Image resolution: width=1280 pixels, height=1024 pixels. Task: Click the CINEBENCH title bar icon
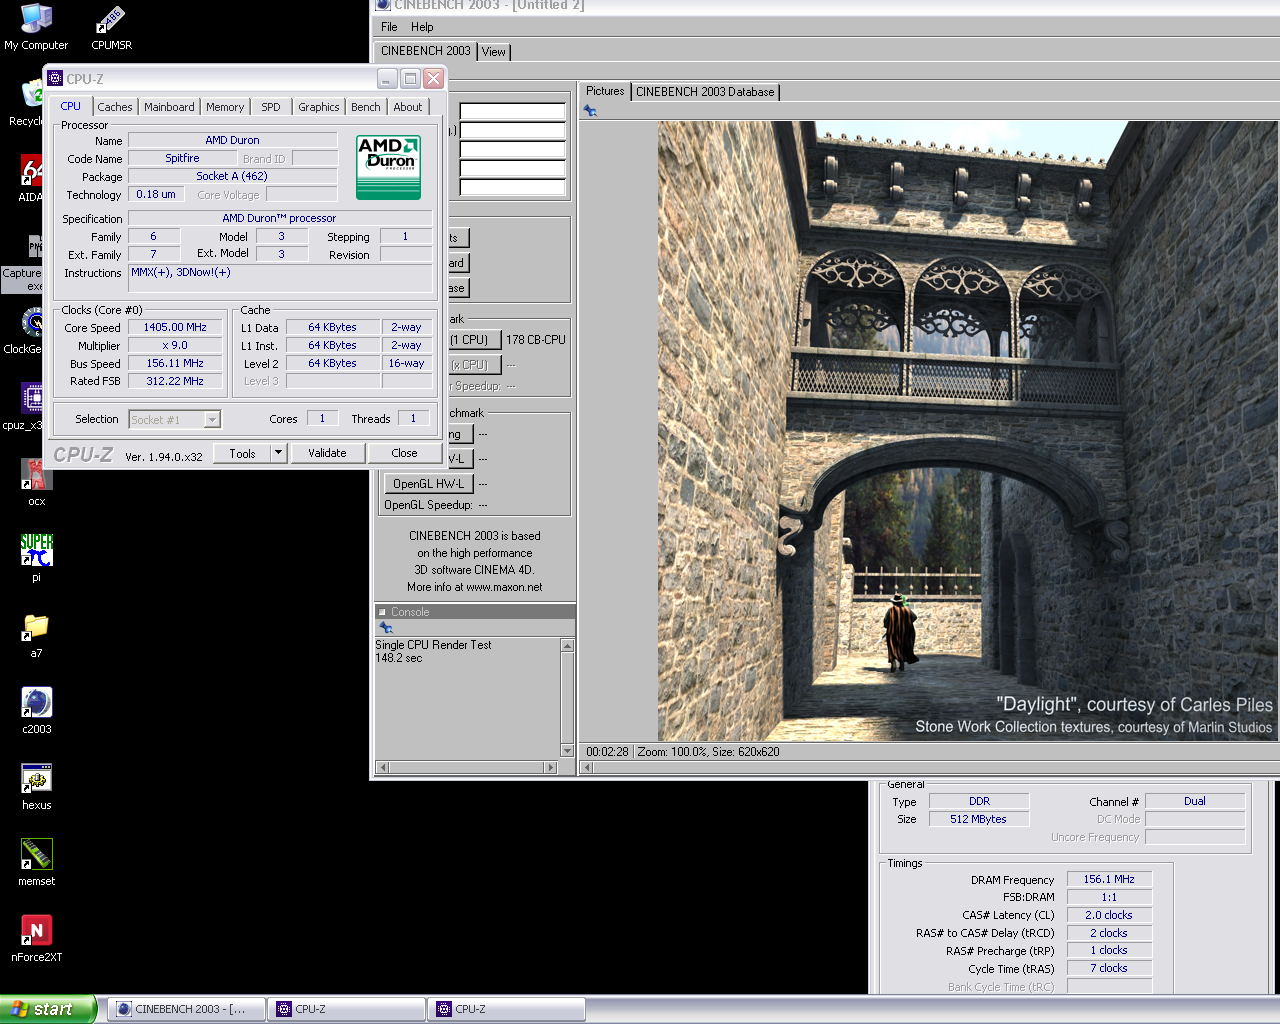coord(382,5)
